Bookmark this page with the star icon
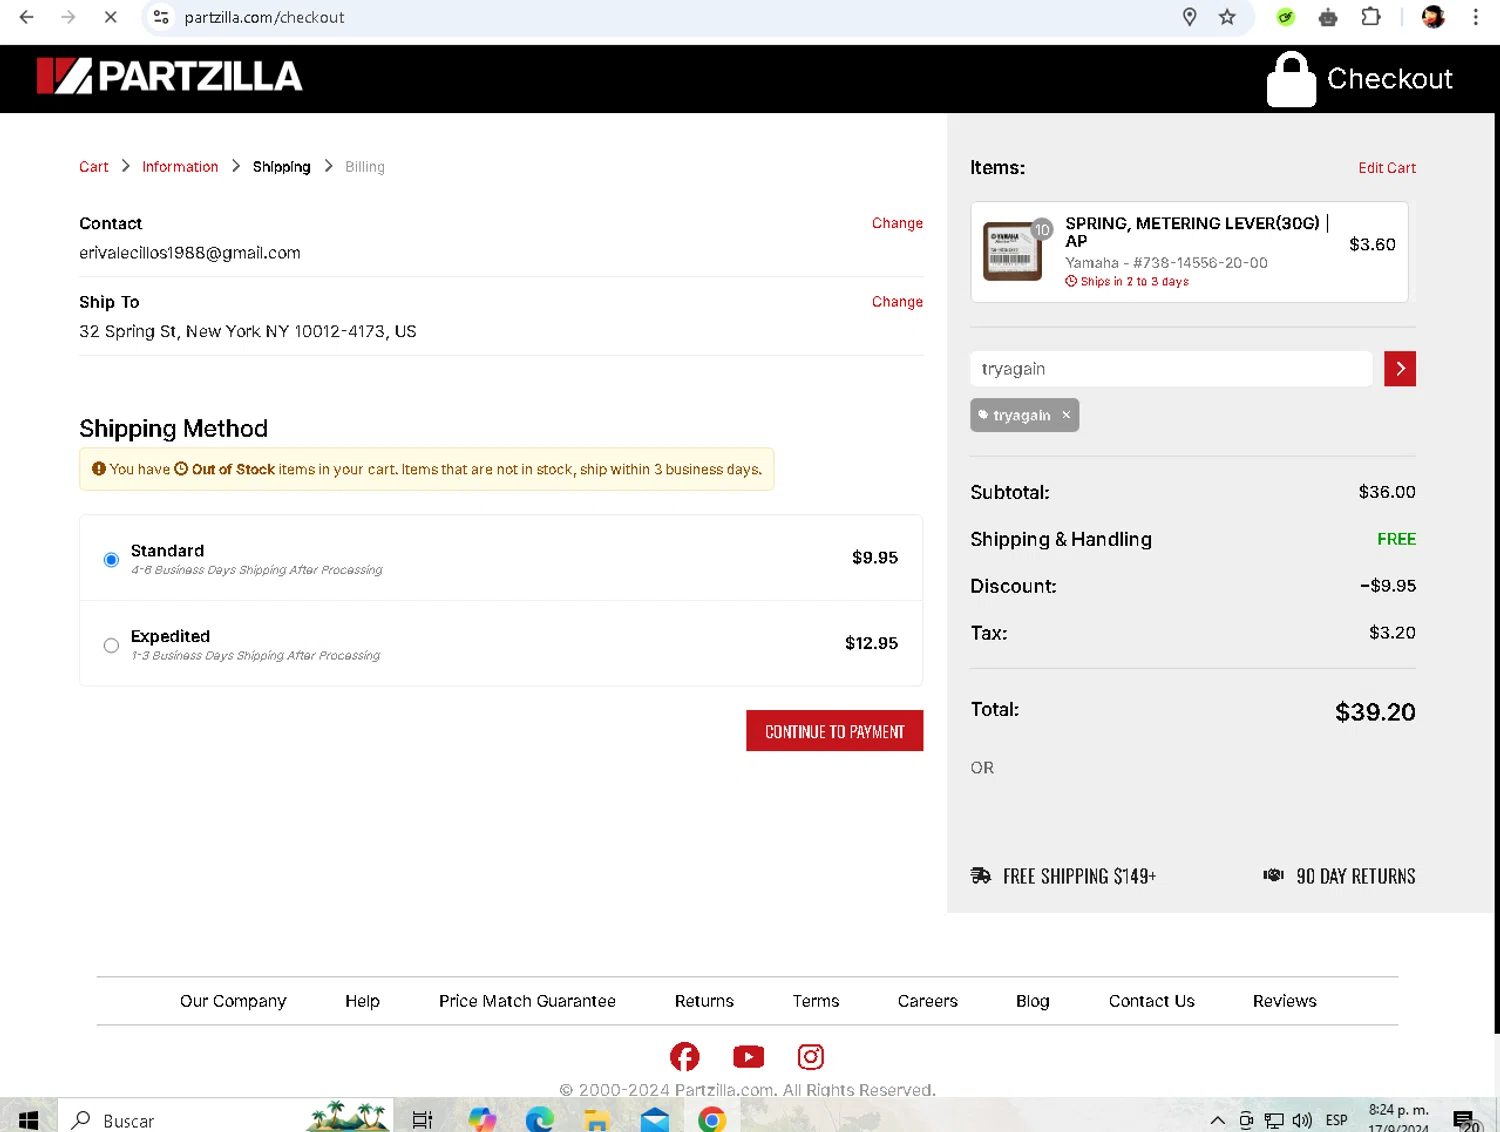Viewport: 1500px width, 1132px height. pyautogui.click(x=1227, y=17)
